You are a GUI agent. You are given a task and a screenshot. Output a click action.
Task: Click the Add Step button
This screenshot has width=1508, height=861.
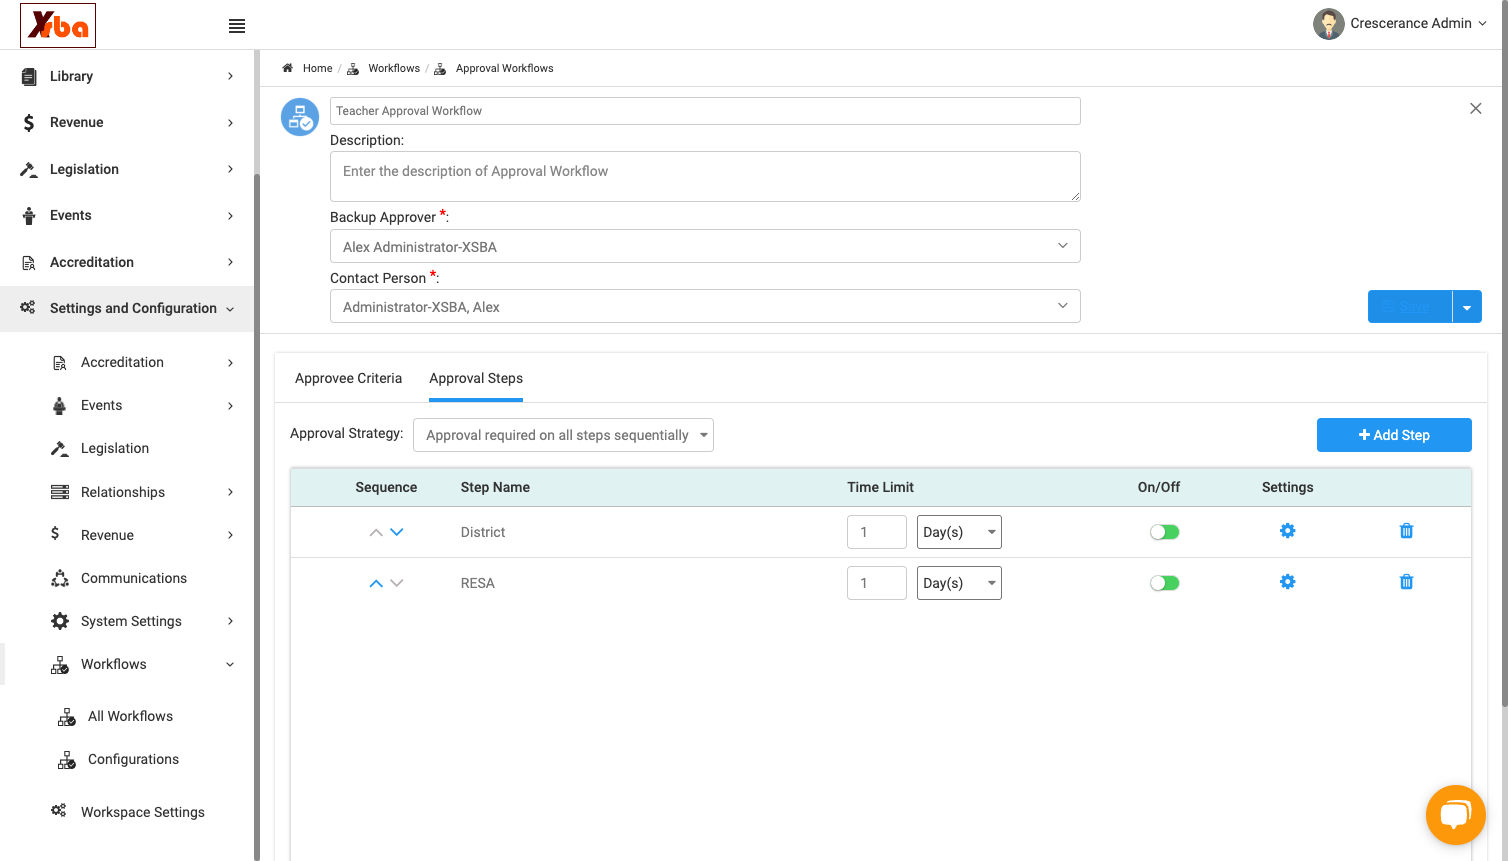[1394, 435]
